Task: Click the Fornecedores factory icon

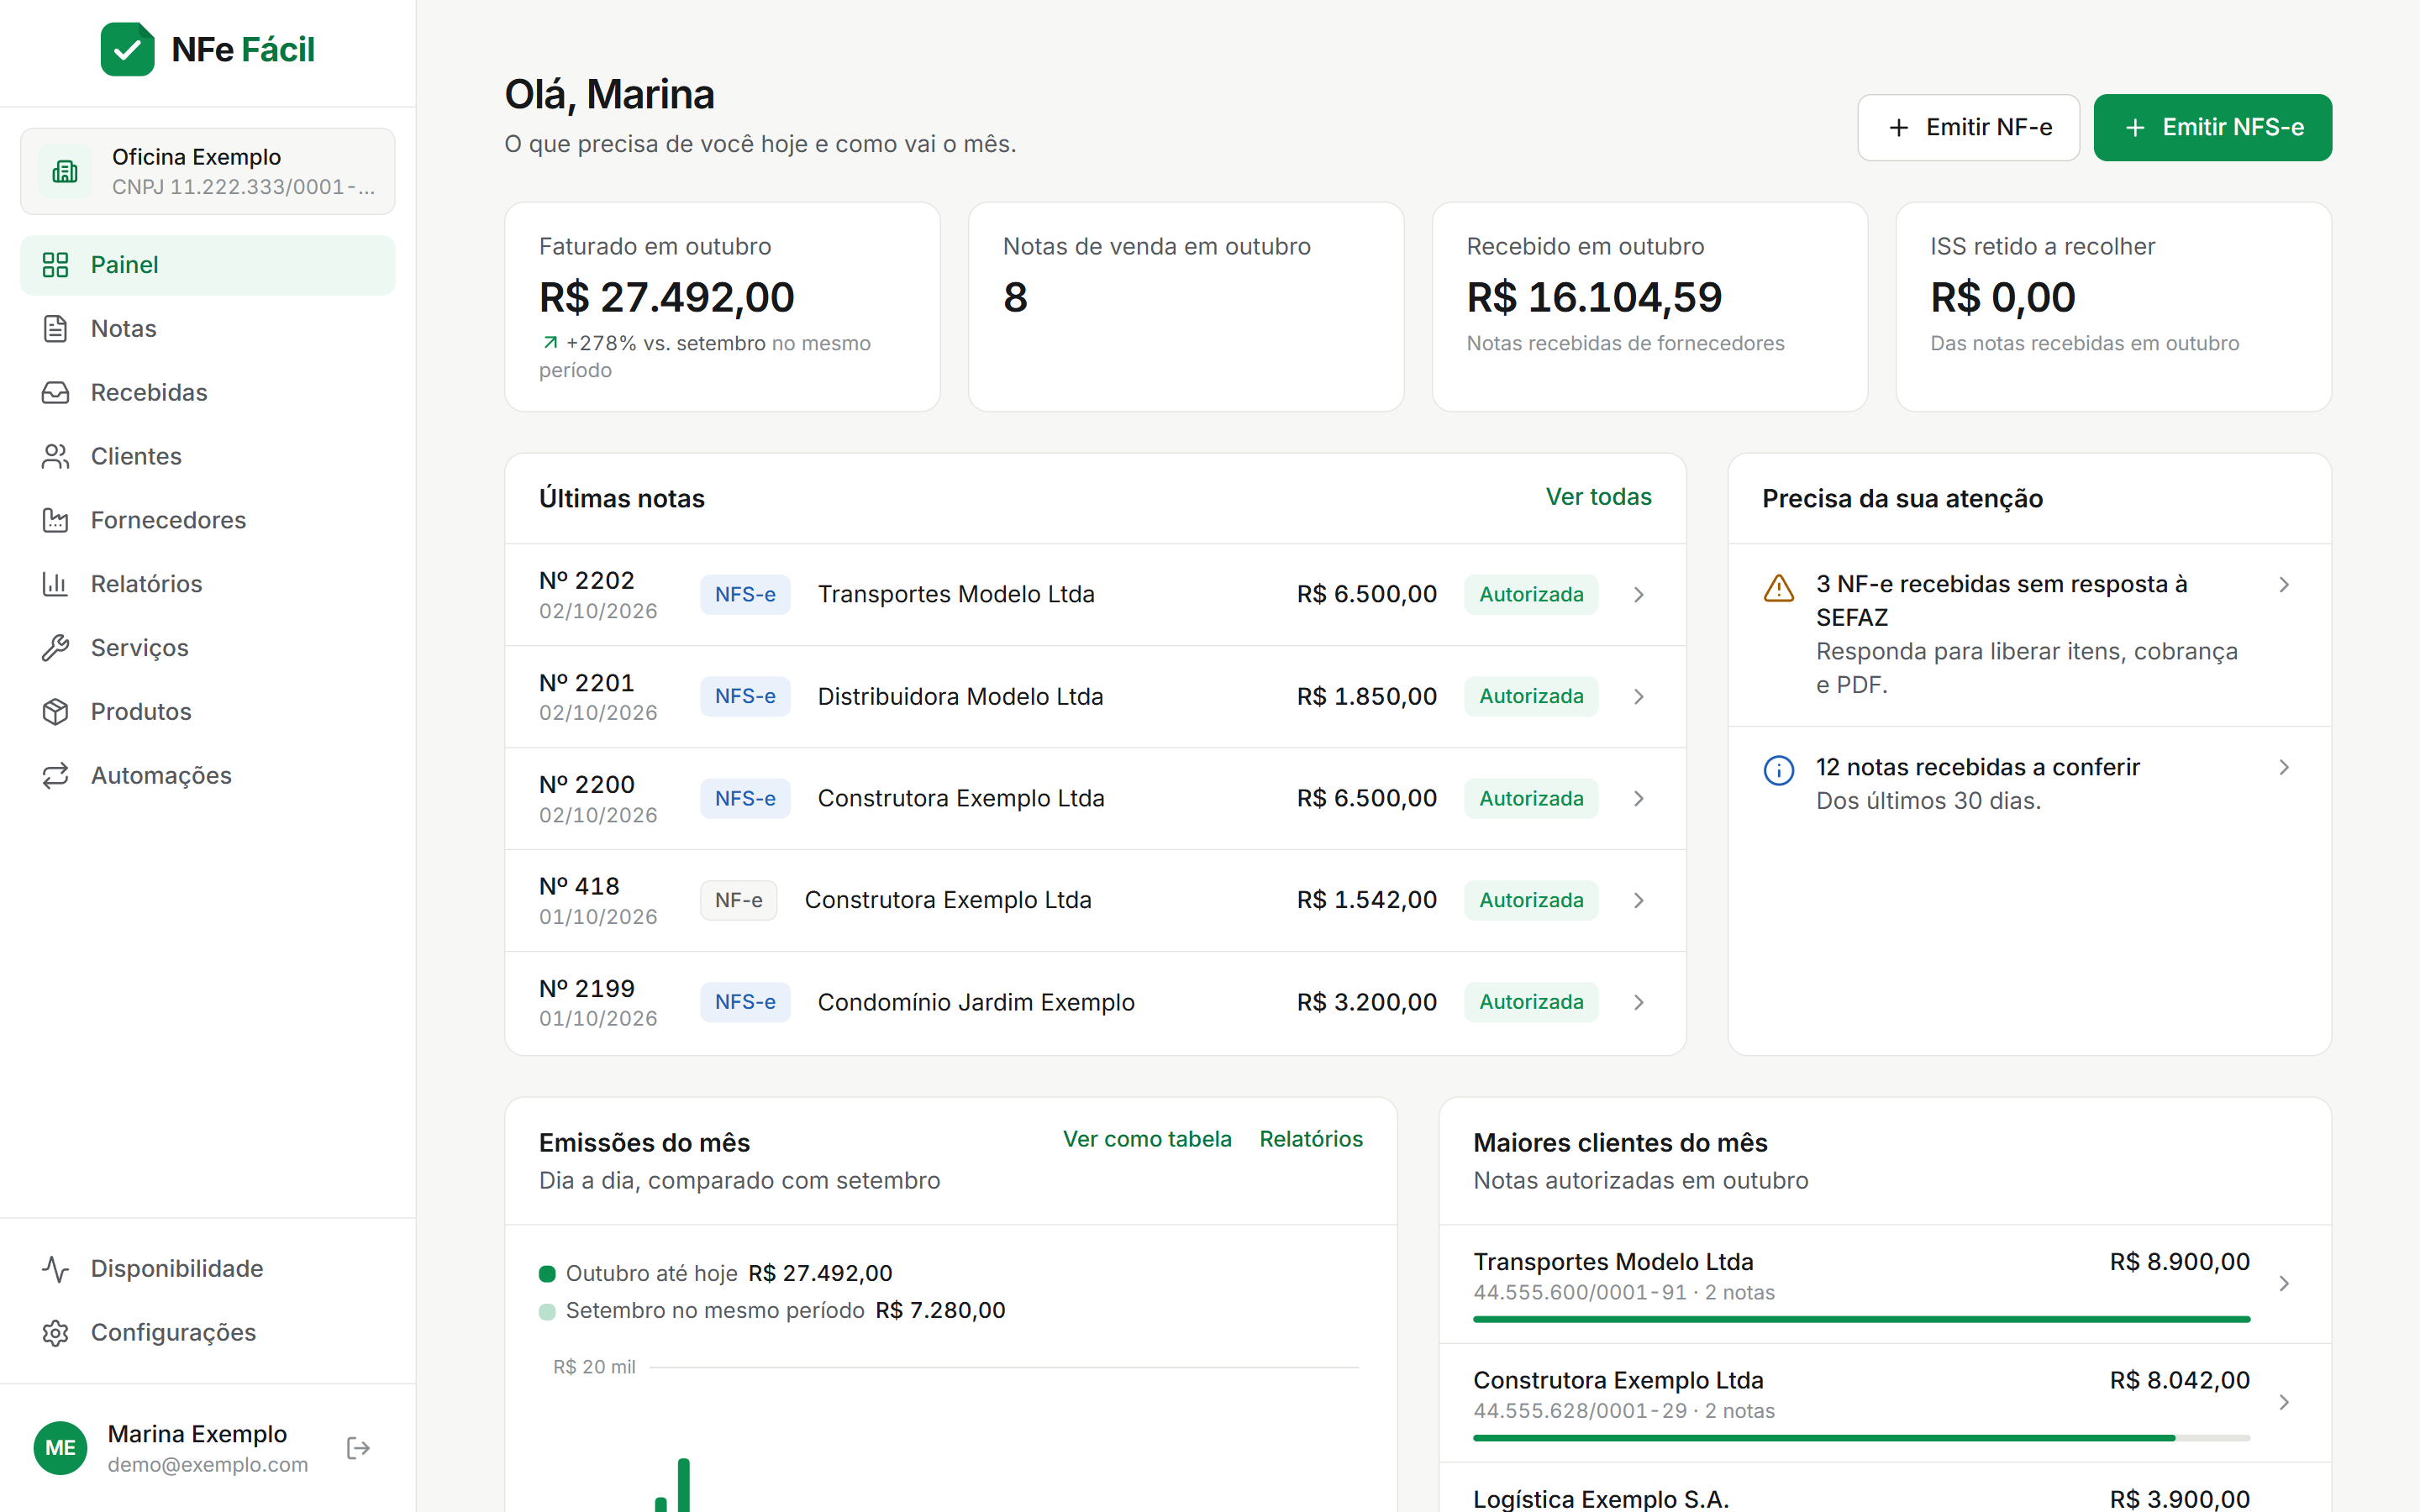Action: tap(55, 520)
